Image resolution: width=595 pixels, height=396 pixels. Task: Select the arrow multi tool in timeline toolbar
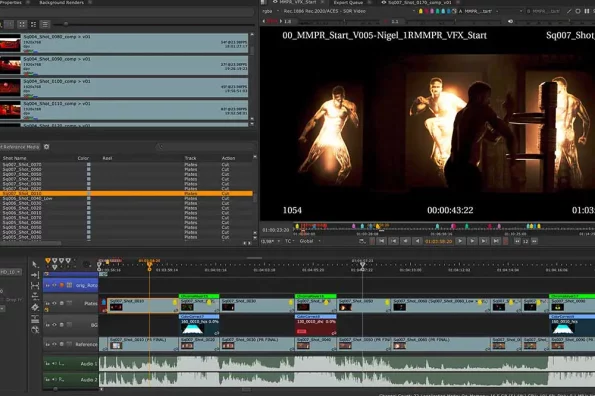pos(35,264)
